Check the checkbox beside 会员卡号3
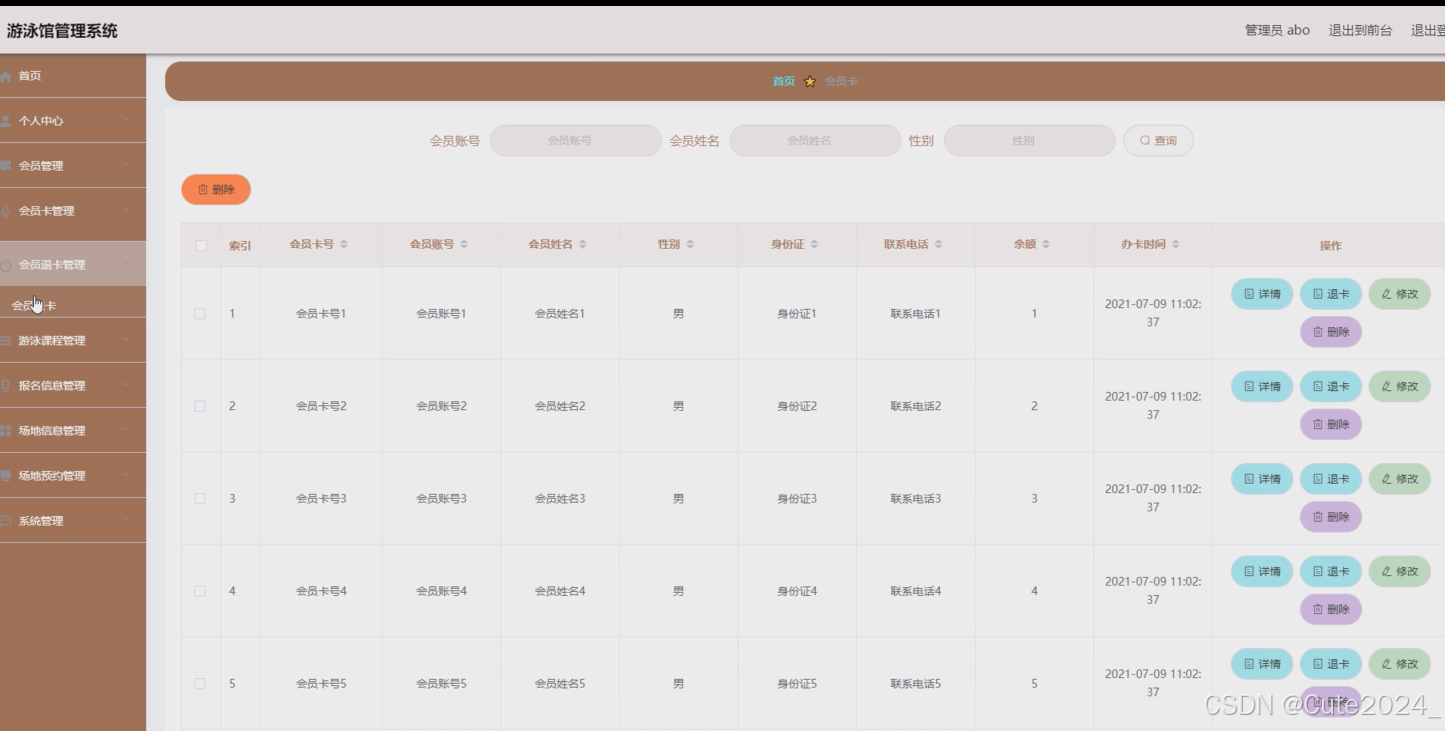Image resolution: width=1445 pixels, height=731 pixels. click(199, 497)
